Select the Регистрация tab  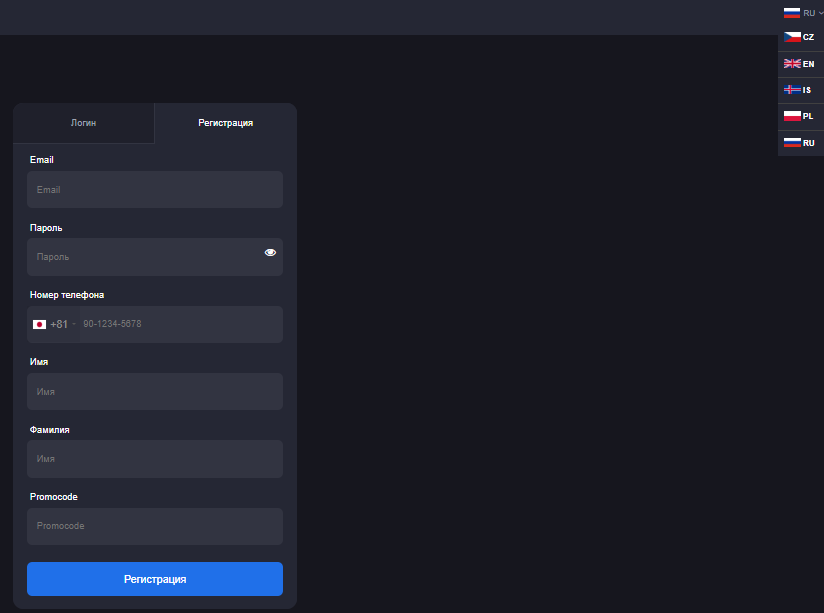tap(225, 123)
